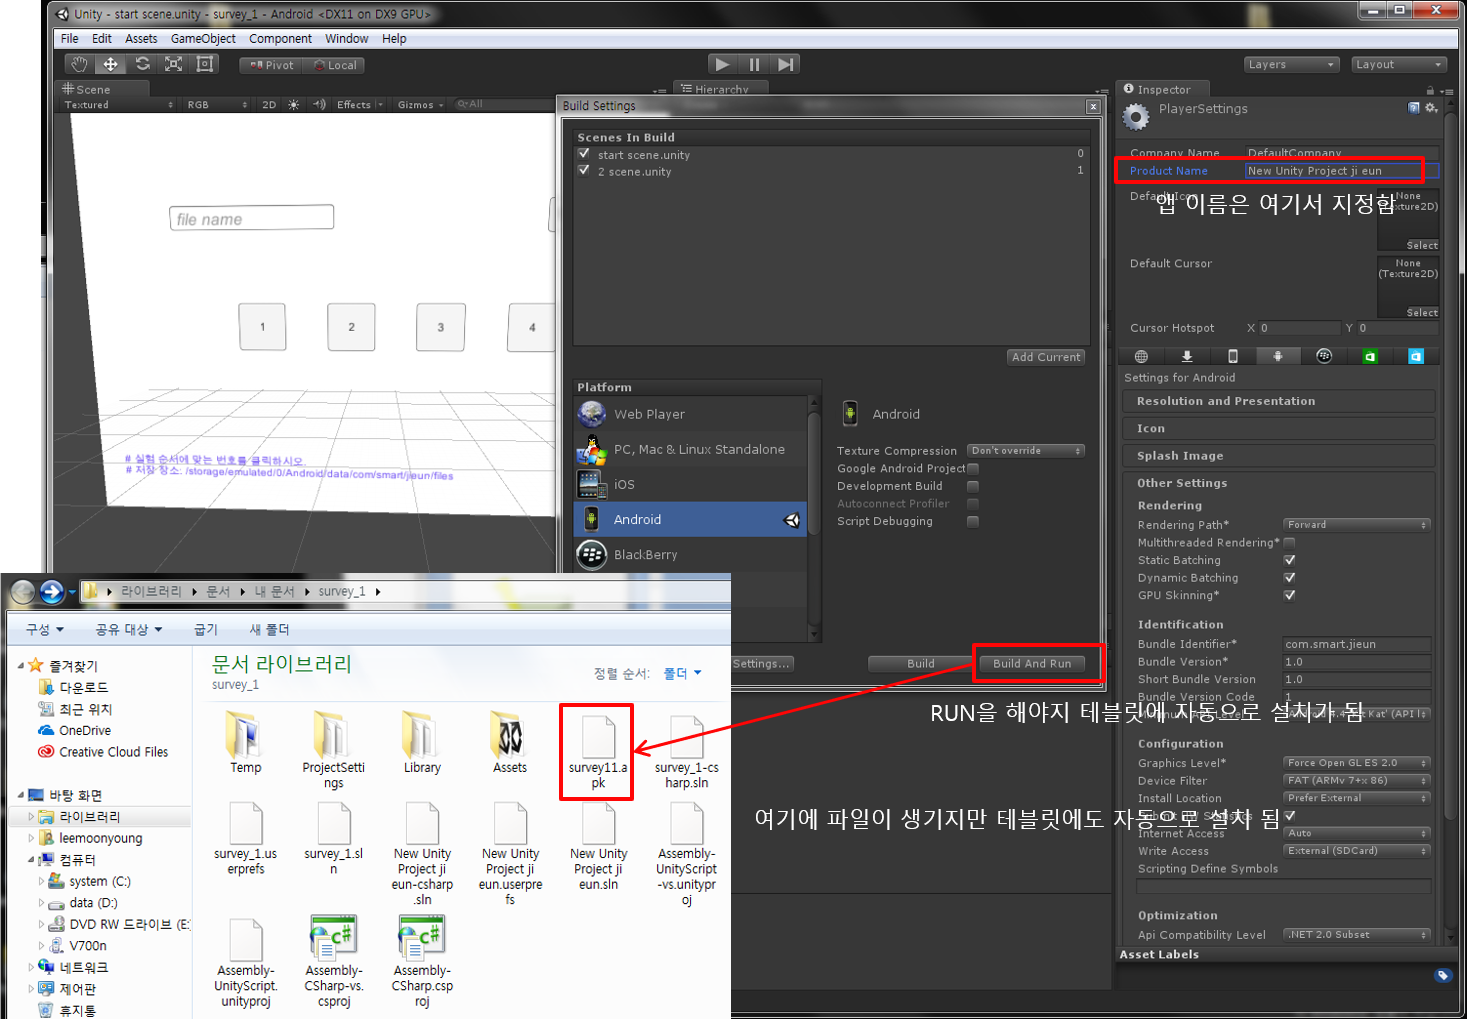Click the Build button
This screenshot has width=1476, height=1019.
(921, 663)
